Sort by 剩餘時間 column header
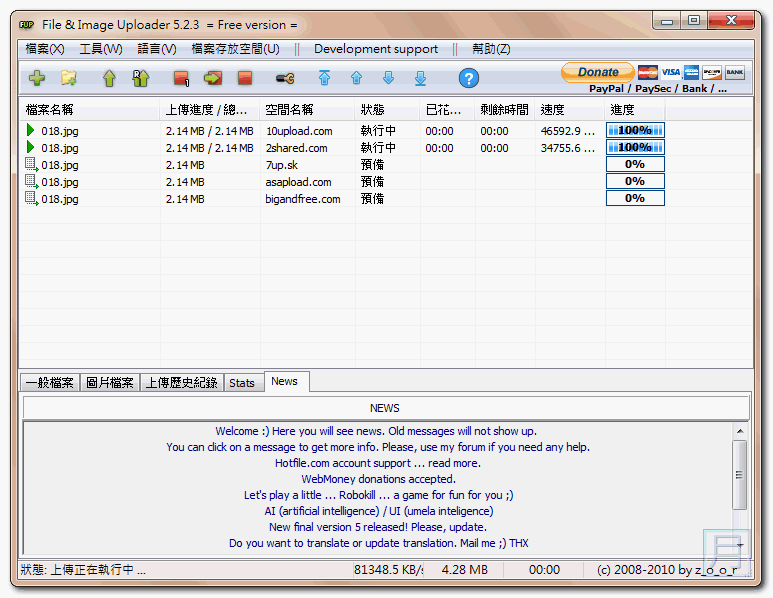 [x=504, y=109]
